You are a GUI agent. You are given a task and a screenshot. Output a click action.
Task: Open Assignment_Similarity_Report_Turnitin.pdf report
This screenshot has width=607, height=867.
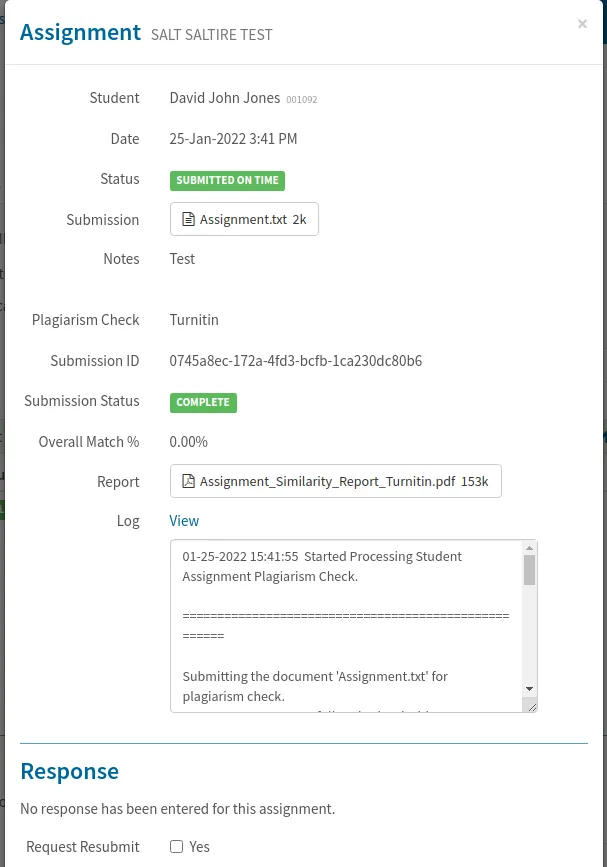[x=336, y=481]
